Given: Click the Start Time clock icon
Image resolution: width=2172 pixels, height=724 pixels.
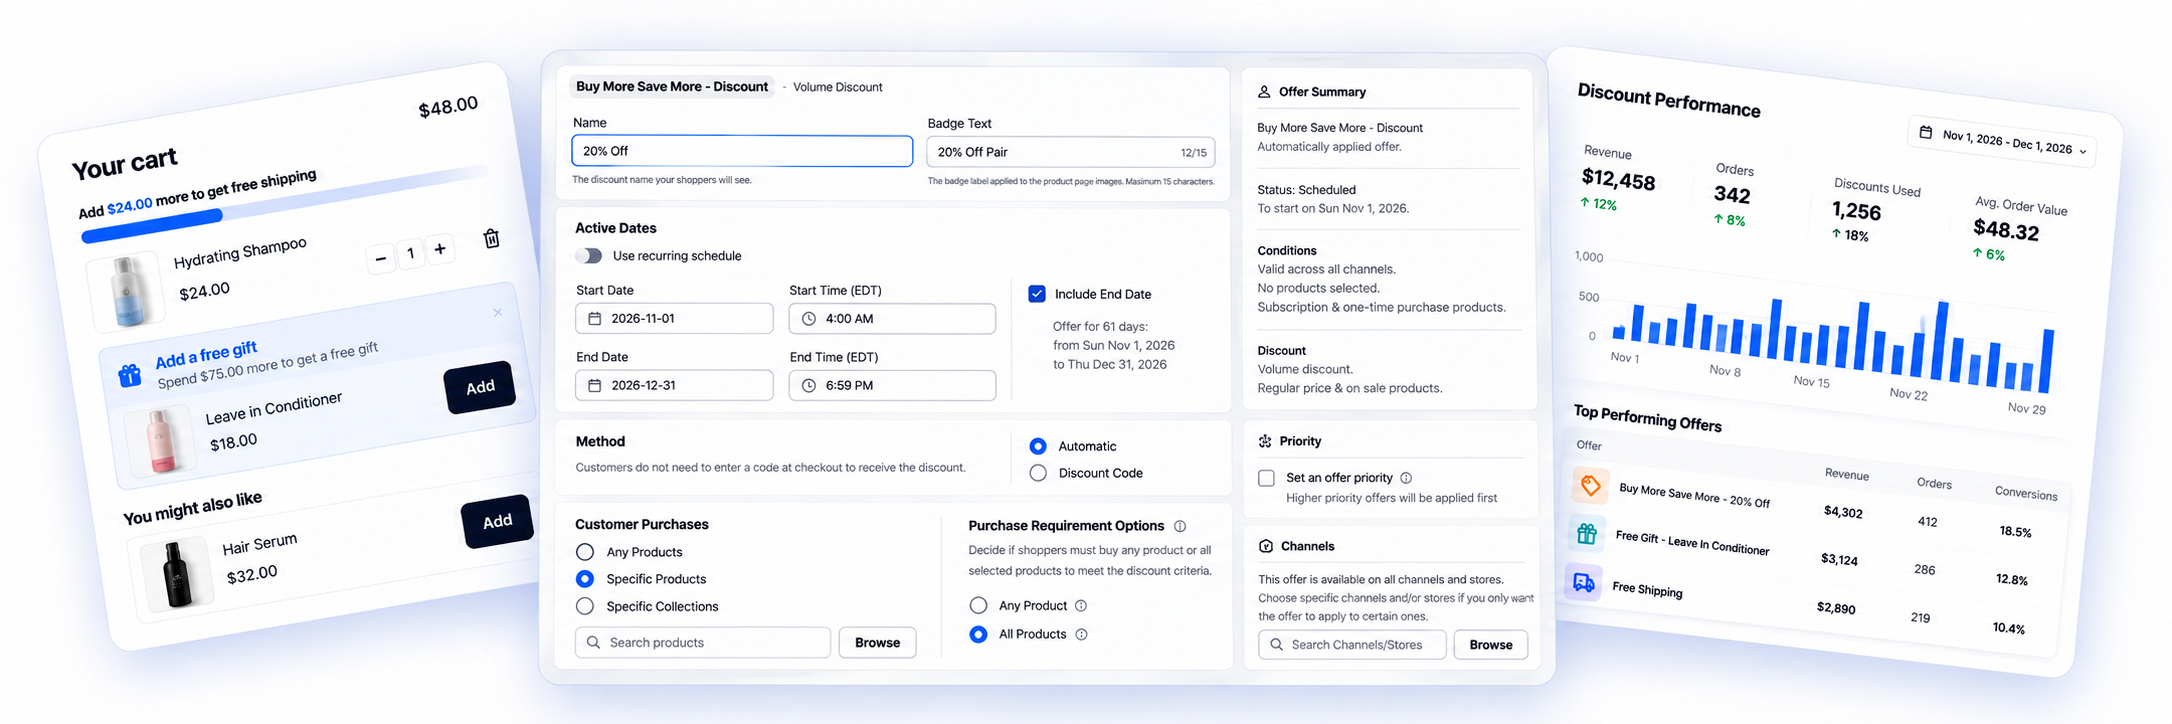Looking at the screenshot, I should point(809,318).
